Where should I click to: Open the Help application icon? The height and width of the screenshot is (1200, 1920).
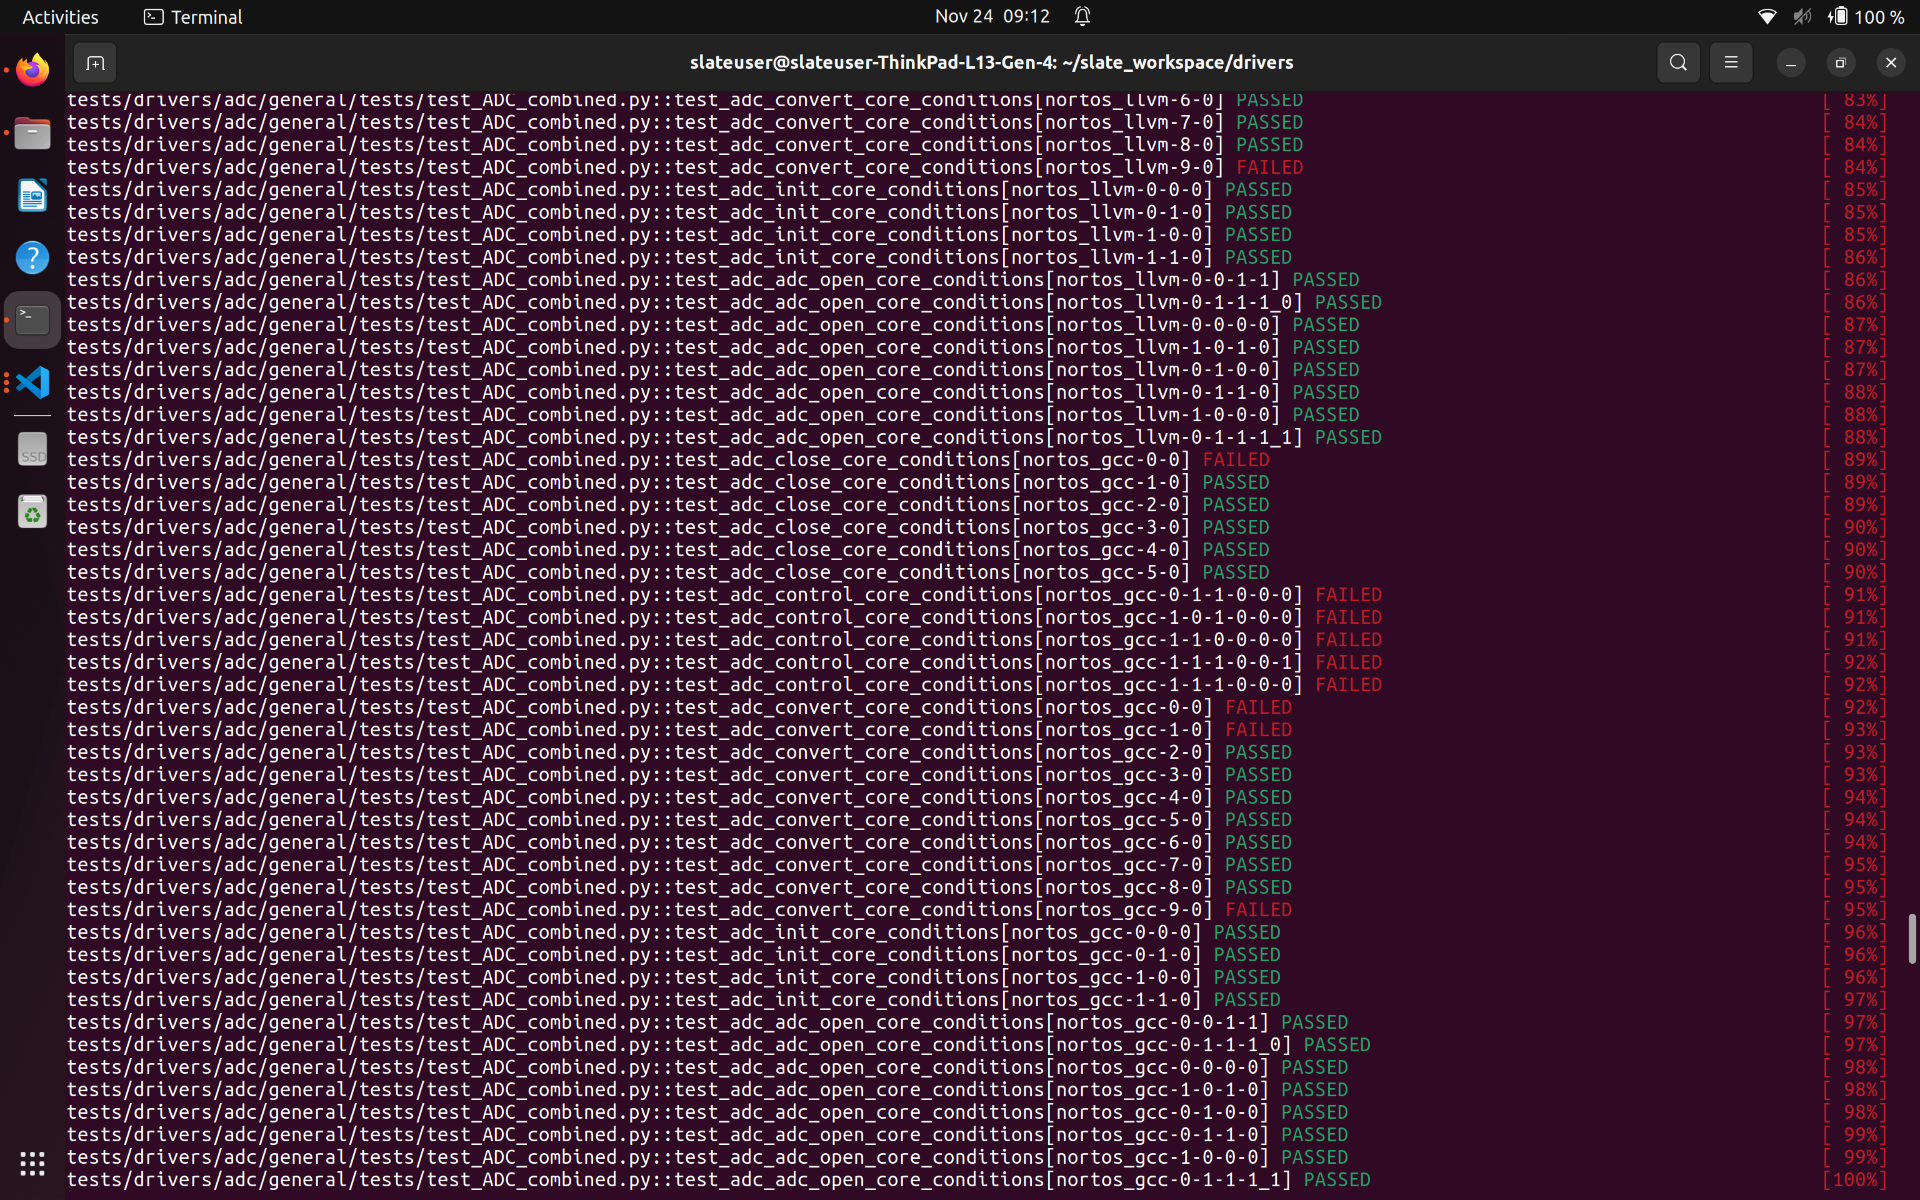pyautogui.click(x=32, y=257)
